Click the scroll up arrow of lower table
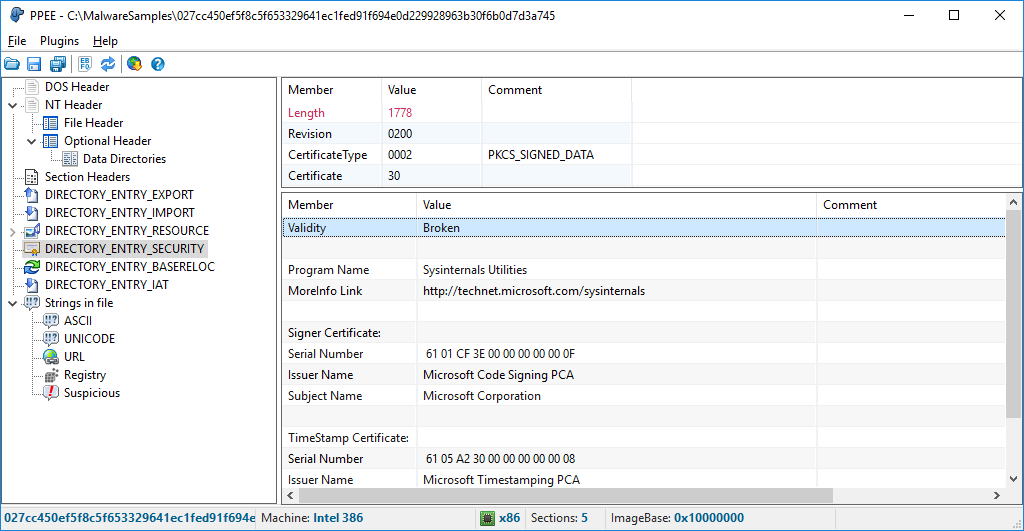1024x531 pixels. (x=1013, y=202)
